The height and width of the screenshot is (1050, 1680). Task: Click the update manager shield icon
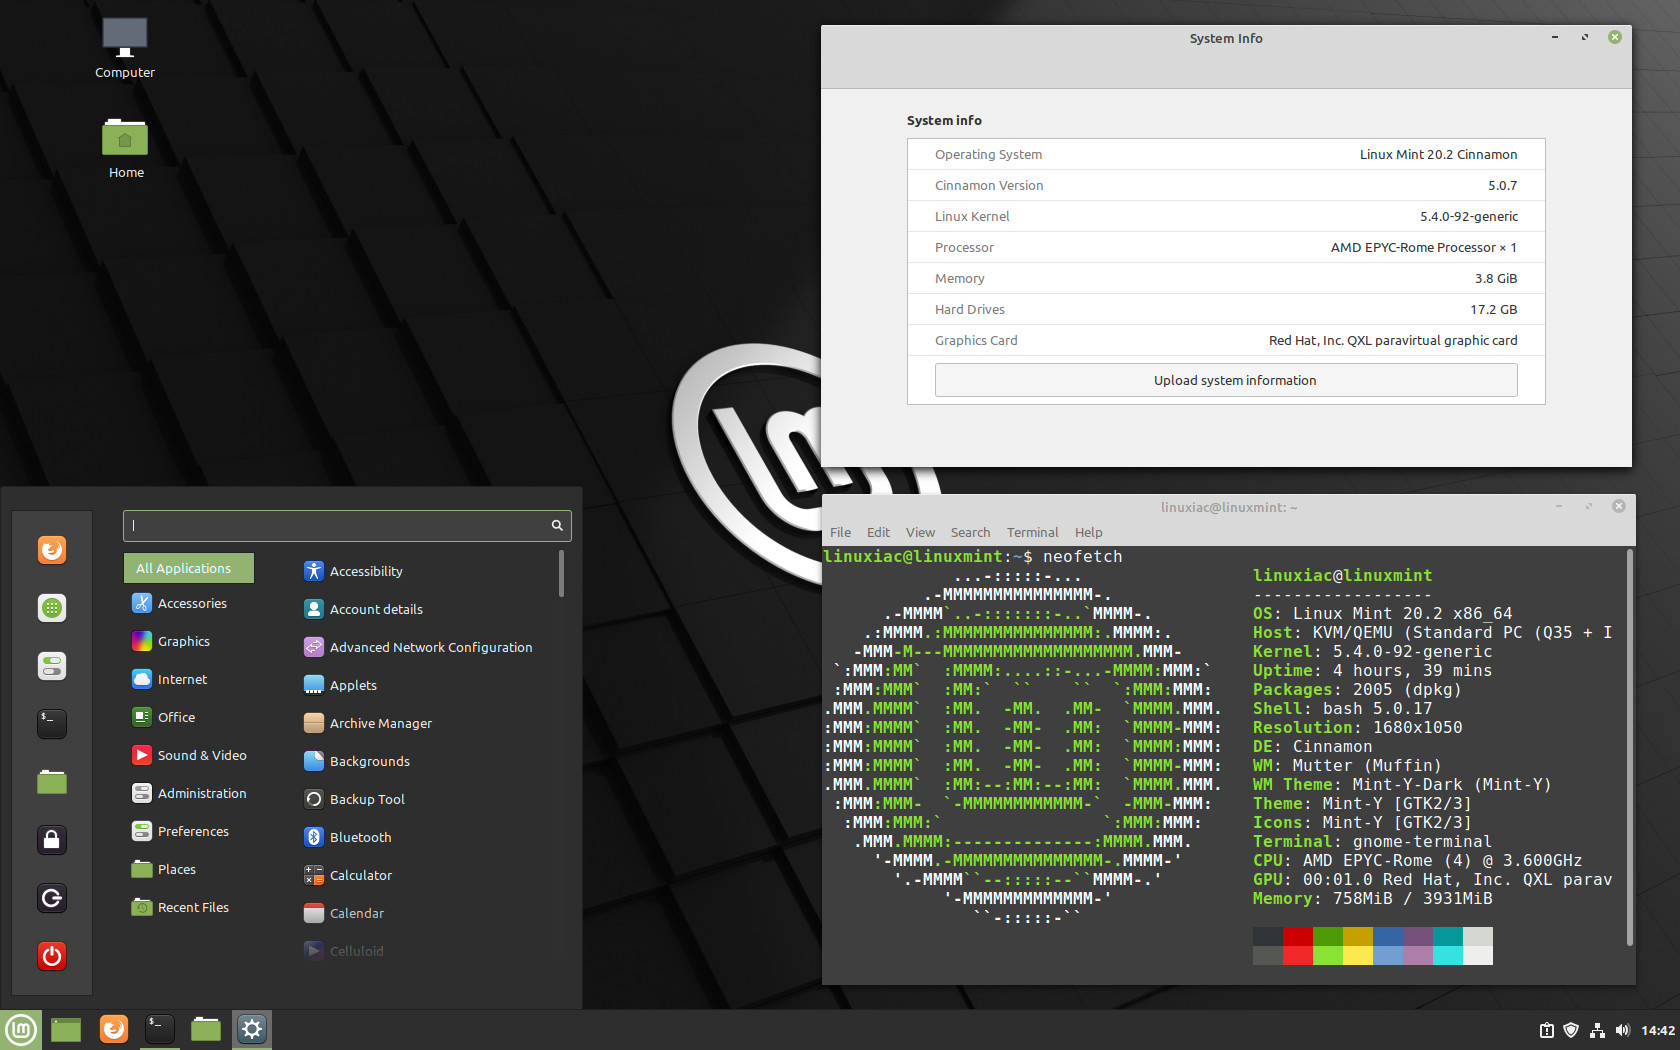coord(1571,1030)
